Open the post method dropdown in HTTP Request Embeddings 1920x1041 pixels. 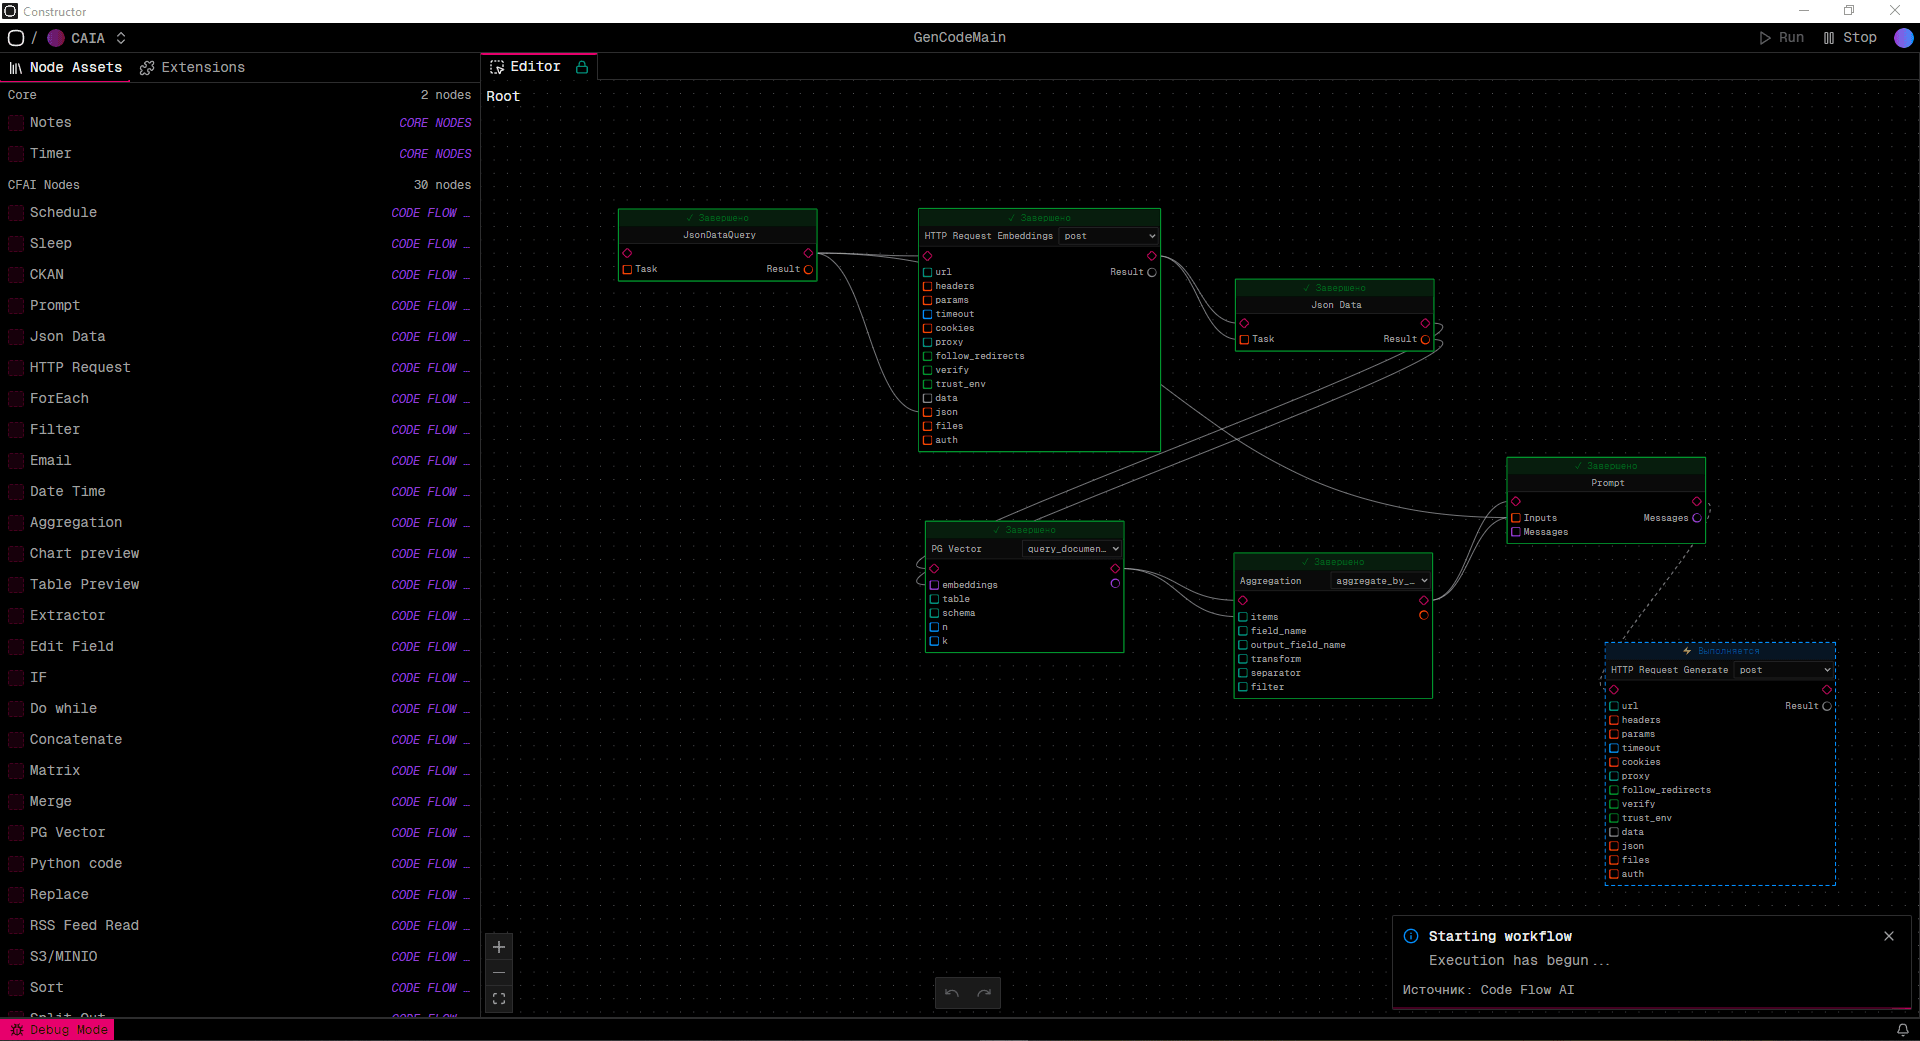[1108, 236]
